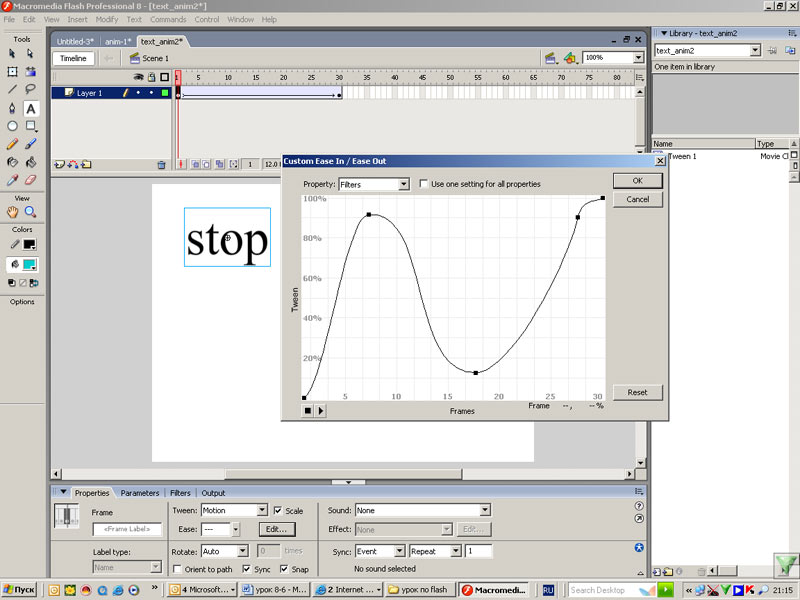Play the ease curve preview
Screen dimensions: 800x600
click(321, 410)
